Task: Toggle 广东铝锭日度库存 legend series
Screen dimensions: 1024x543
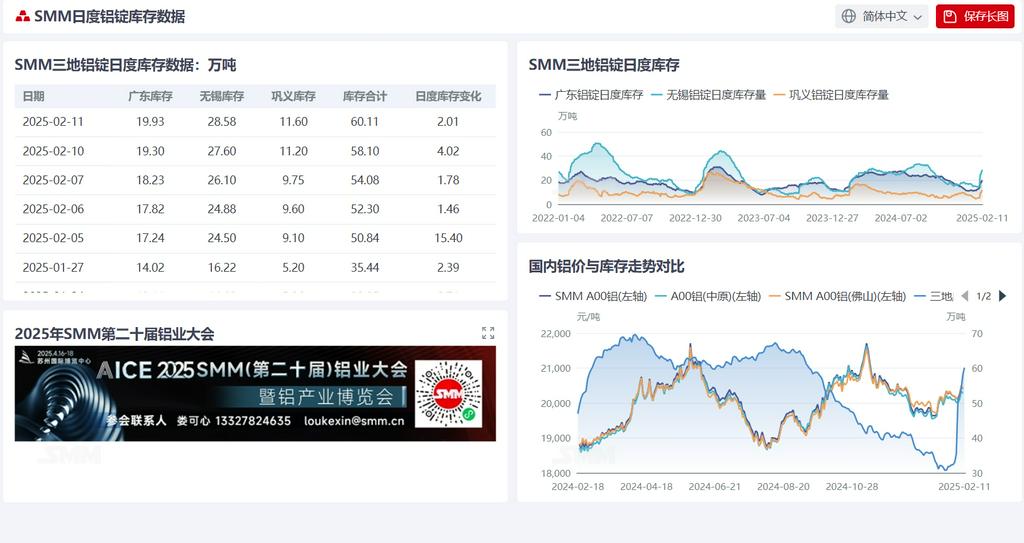Action: tap(591, 95)
